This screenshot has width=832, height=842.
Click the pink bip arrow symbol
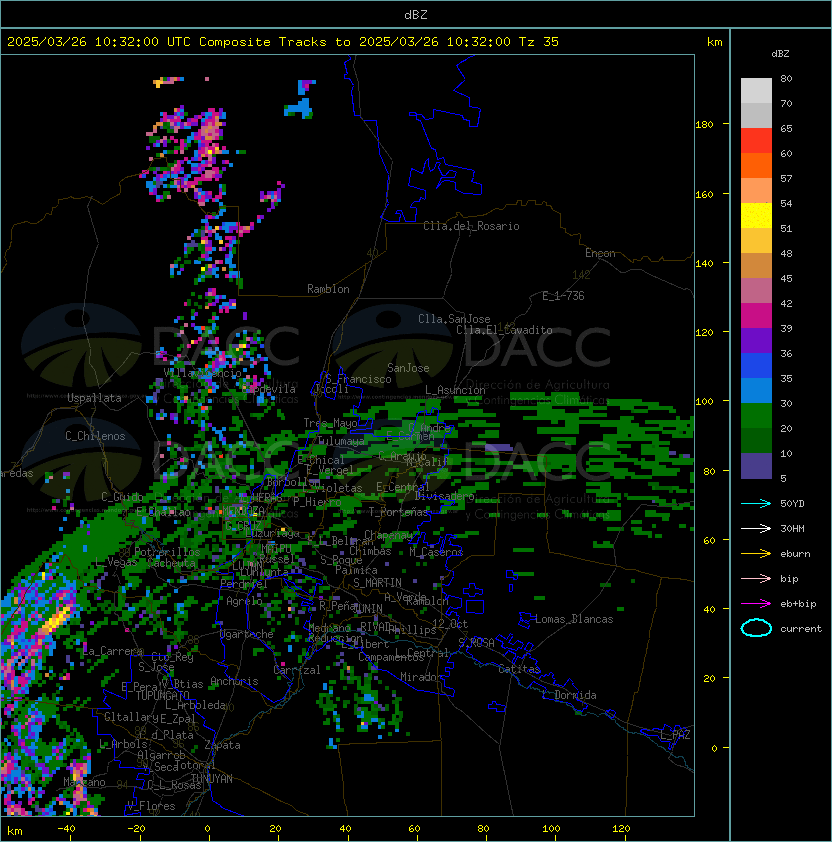(x=756, y=578)
